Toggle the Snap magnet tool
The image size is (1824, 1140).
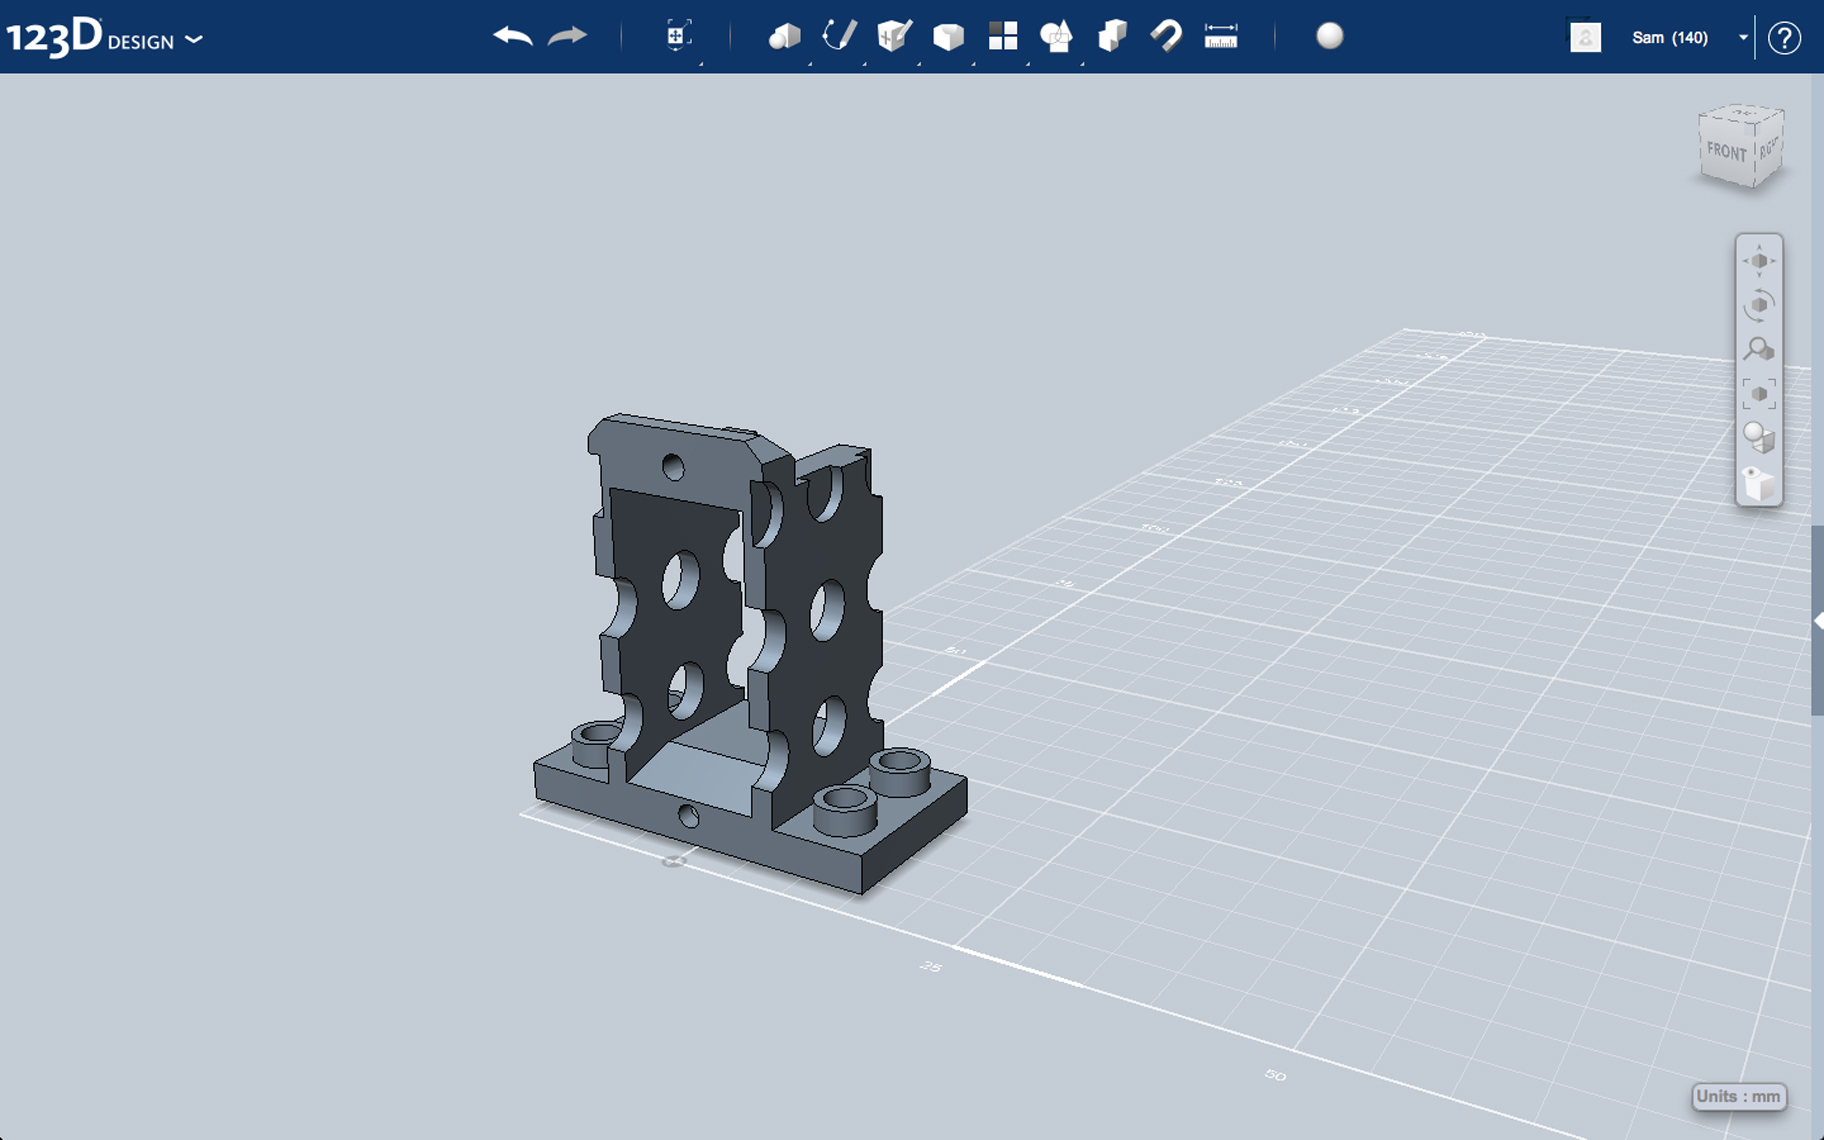click(1166, 37)
